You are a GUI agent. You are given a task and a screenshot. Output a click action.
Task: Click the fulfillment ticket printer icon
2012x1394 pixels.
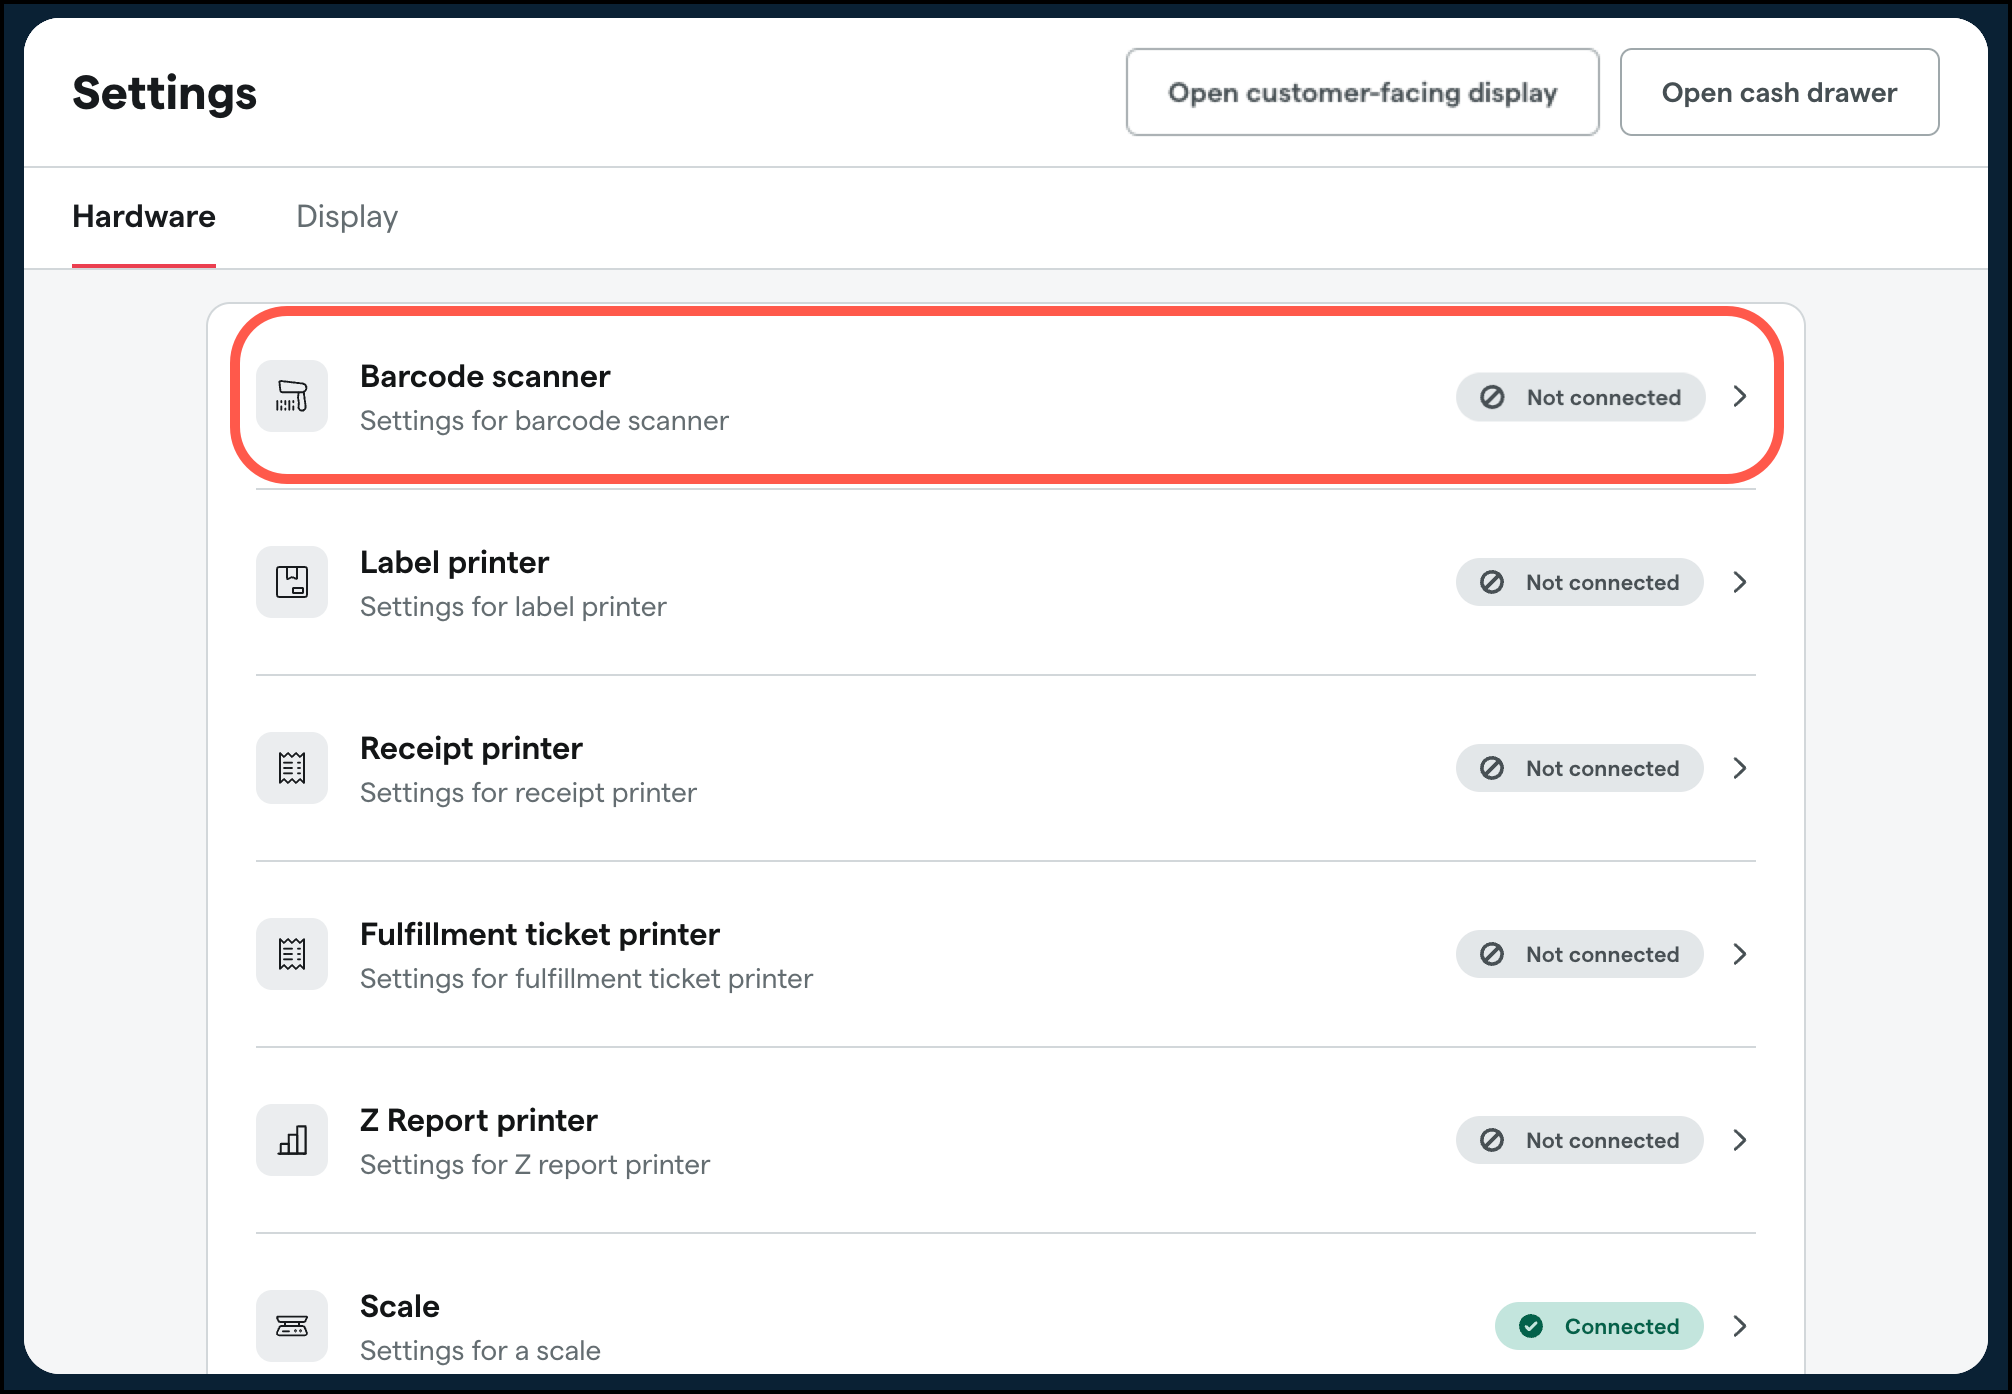pyautogui.click(x=292, y=954)
